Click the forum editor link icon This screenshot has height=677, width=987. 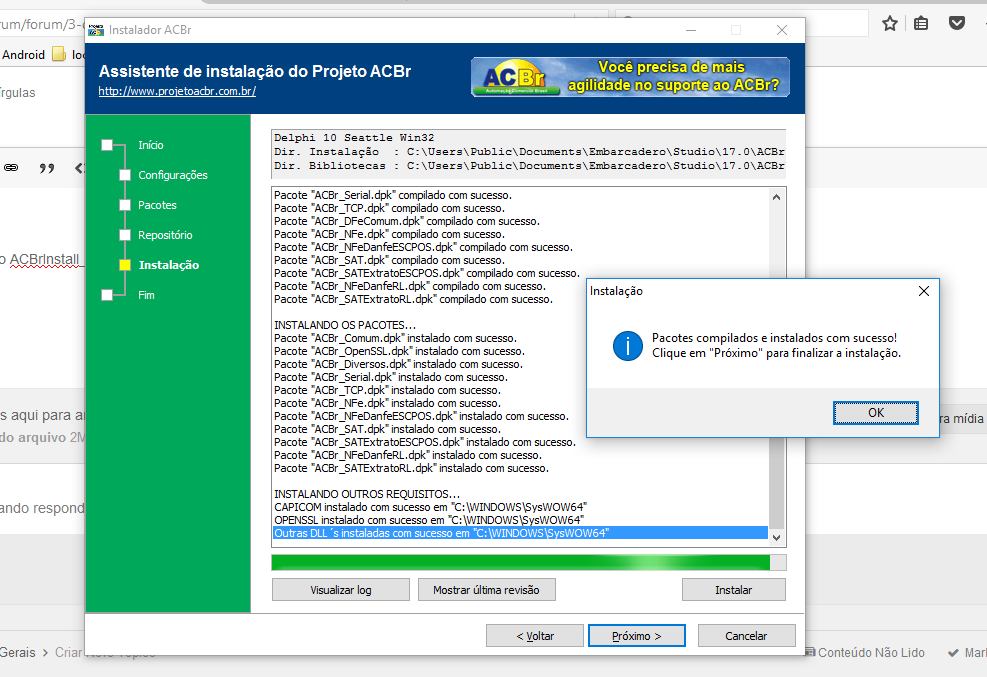[11, 167]
